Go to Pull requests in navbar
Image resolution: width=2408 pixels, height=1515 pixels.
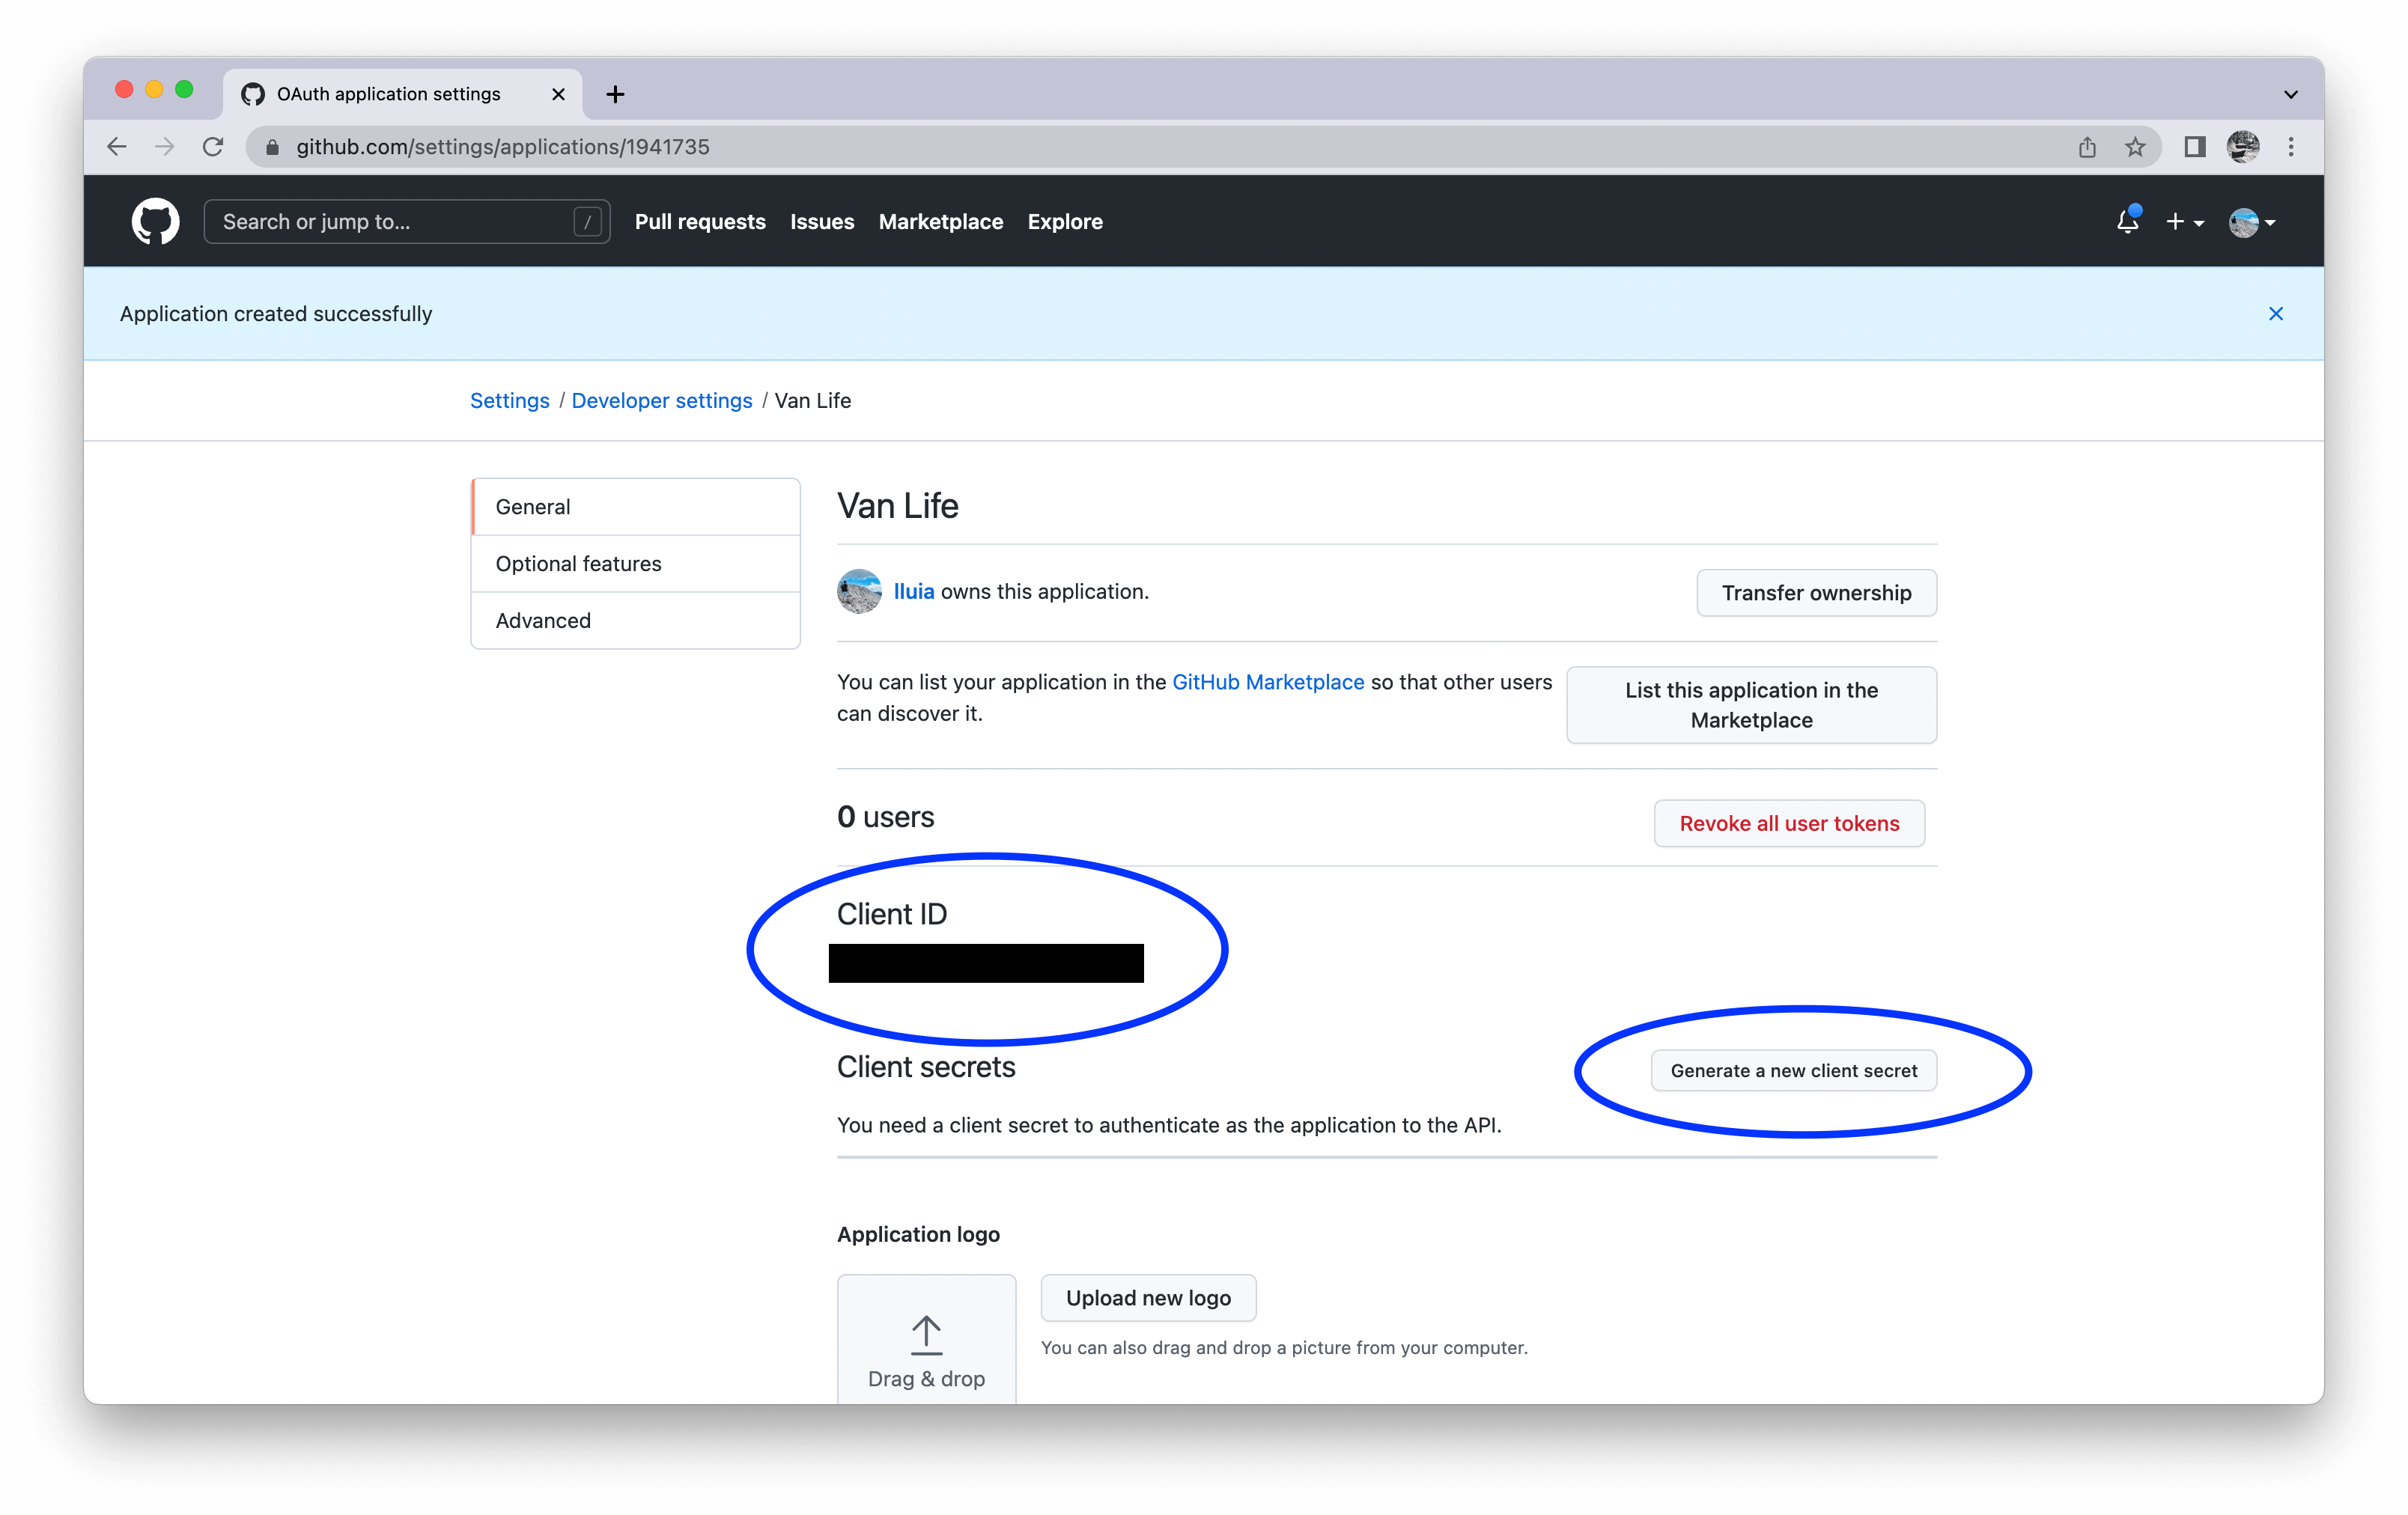(x=700, y=222)
